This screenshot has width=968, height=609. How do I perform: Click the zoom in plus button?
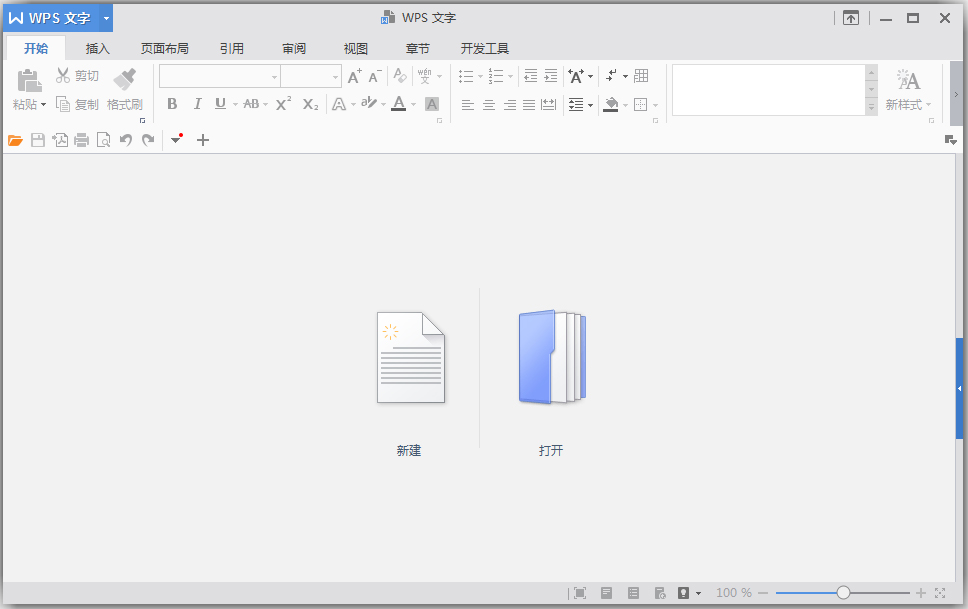coord(920,593)
